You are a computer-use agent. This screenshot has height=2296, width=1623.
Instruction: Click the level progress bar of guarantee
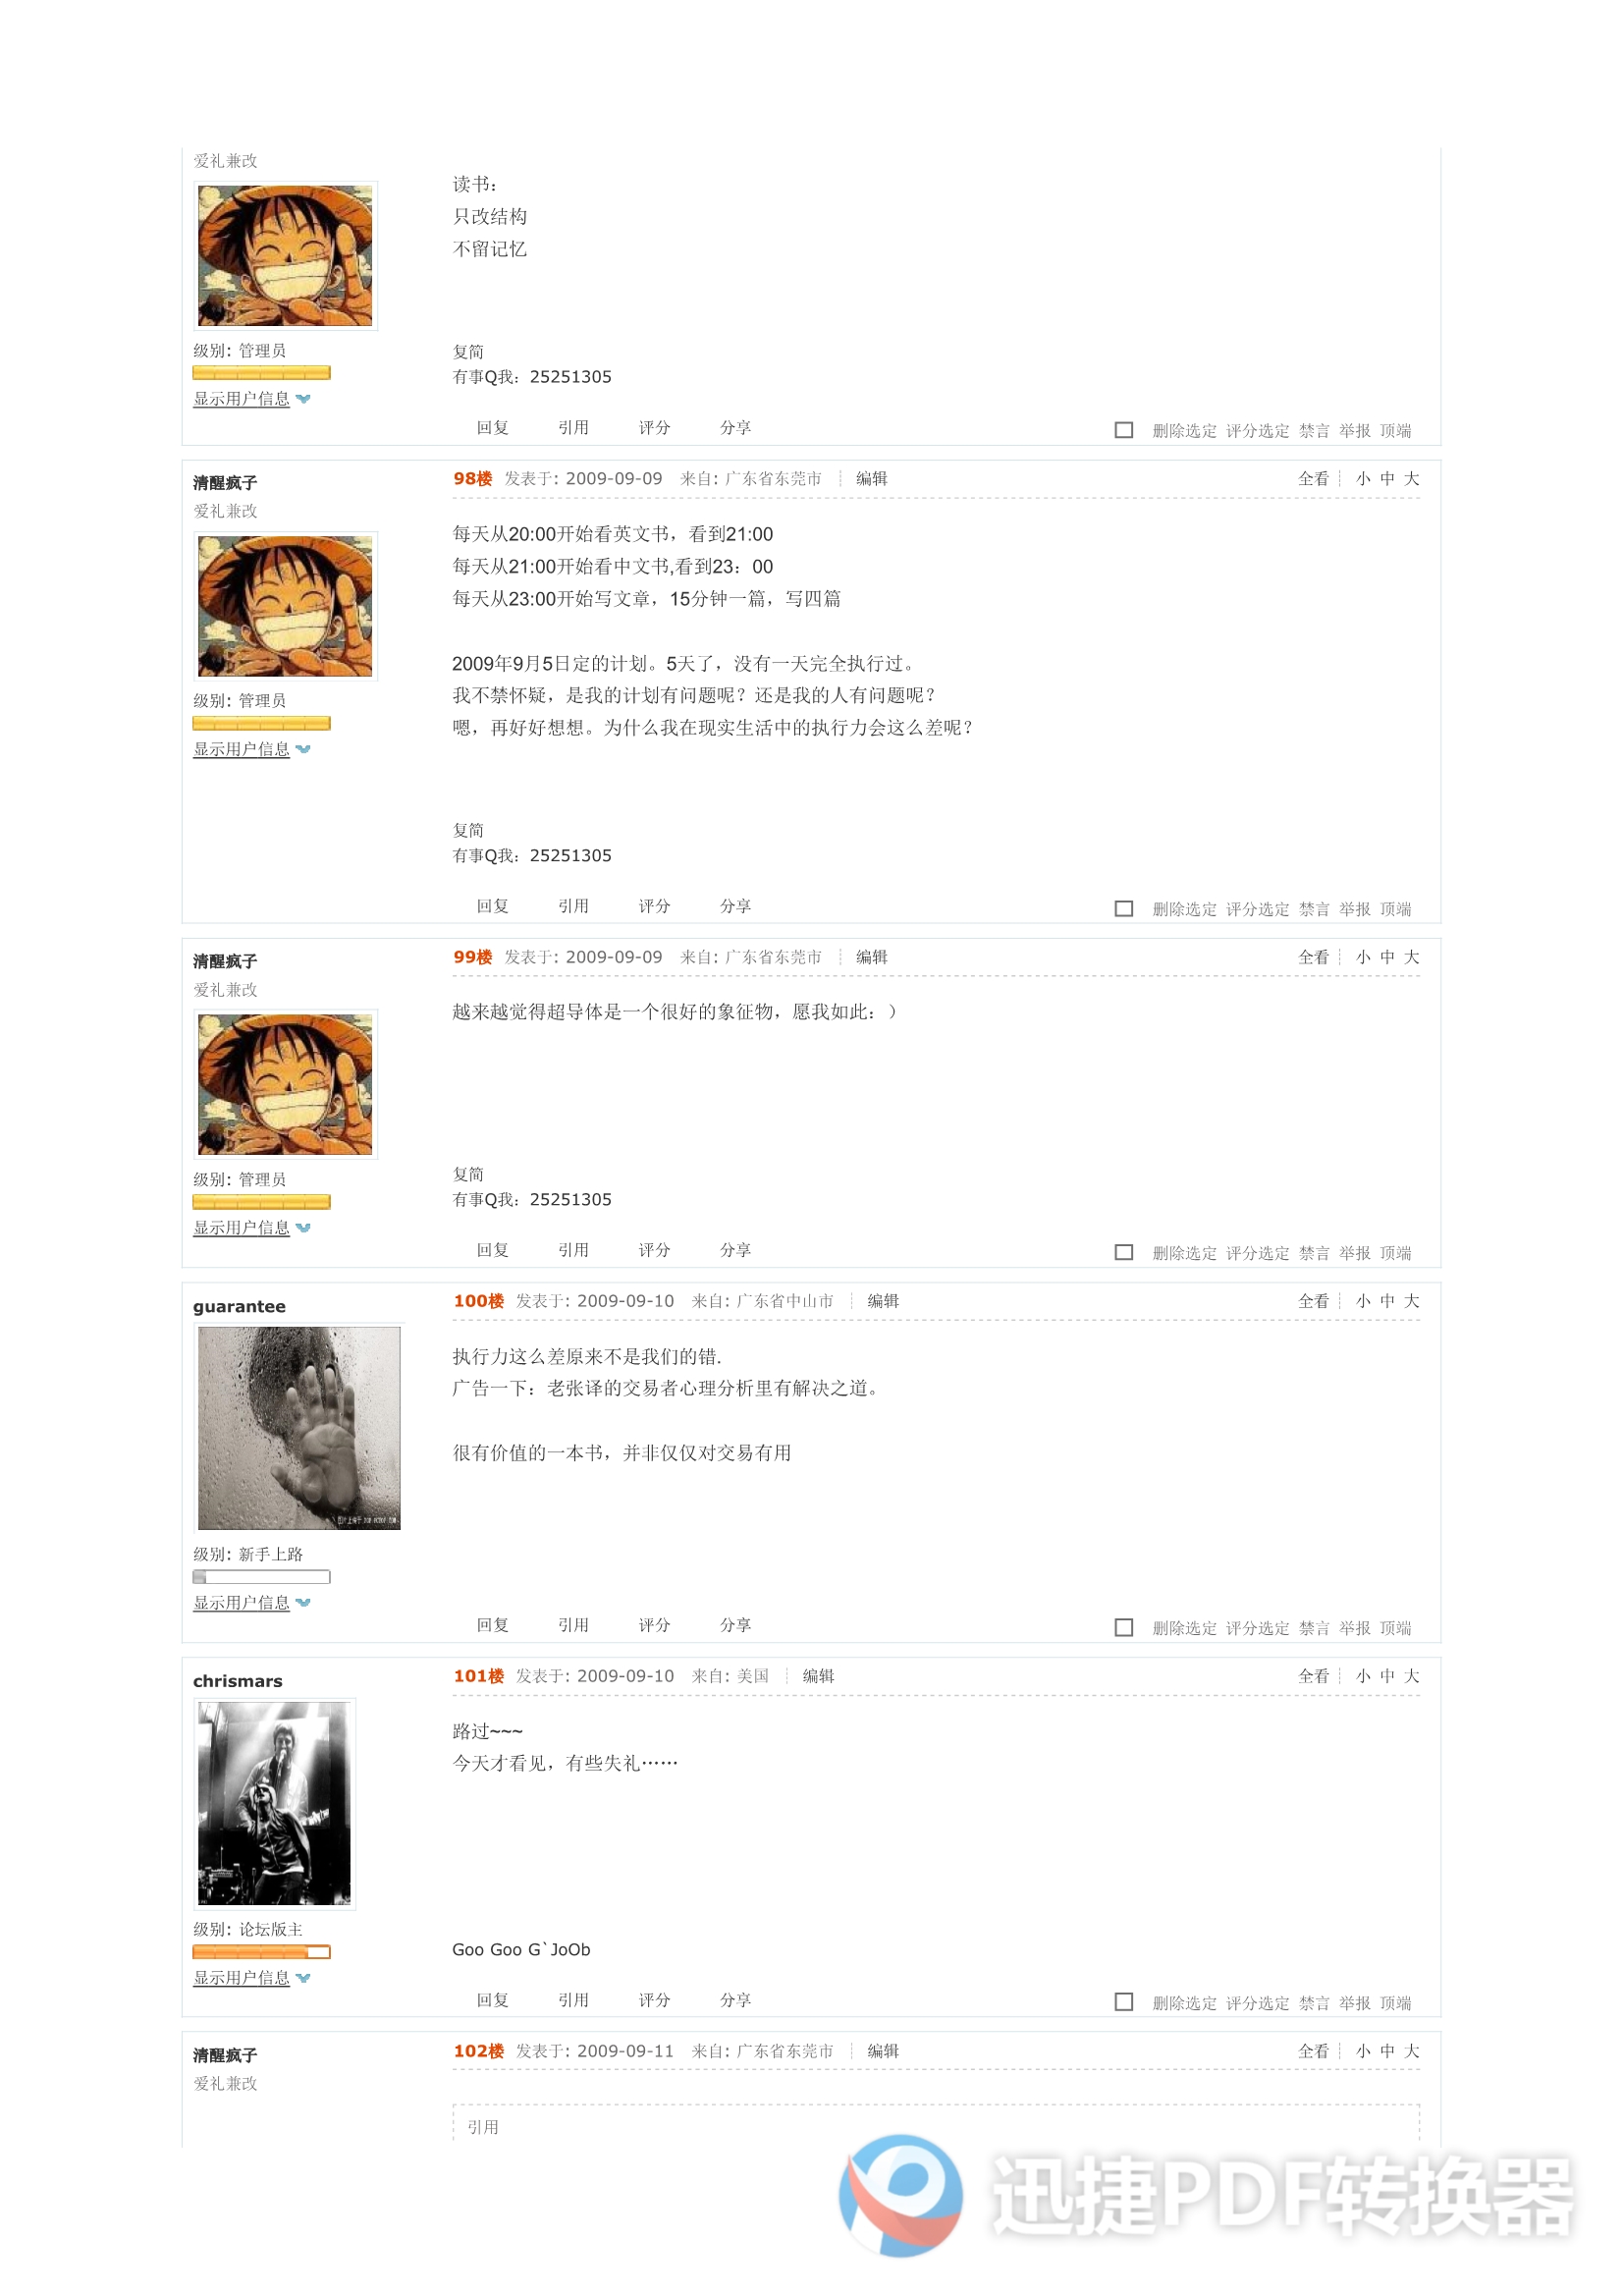coord(261,1576)
